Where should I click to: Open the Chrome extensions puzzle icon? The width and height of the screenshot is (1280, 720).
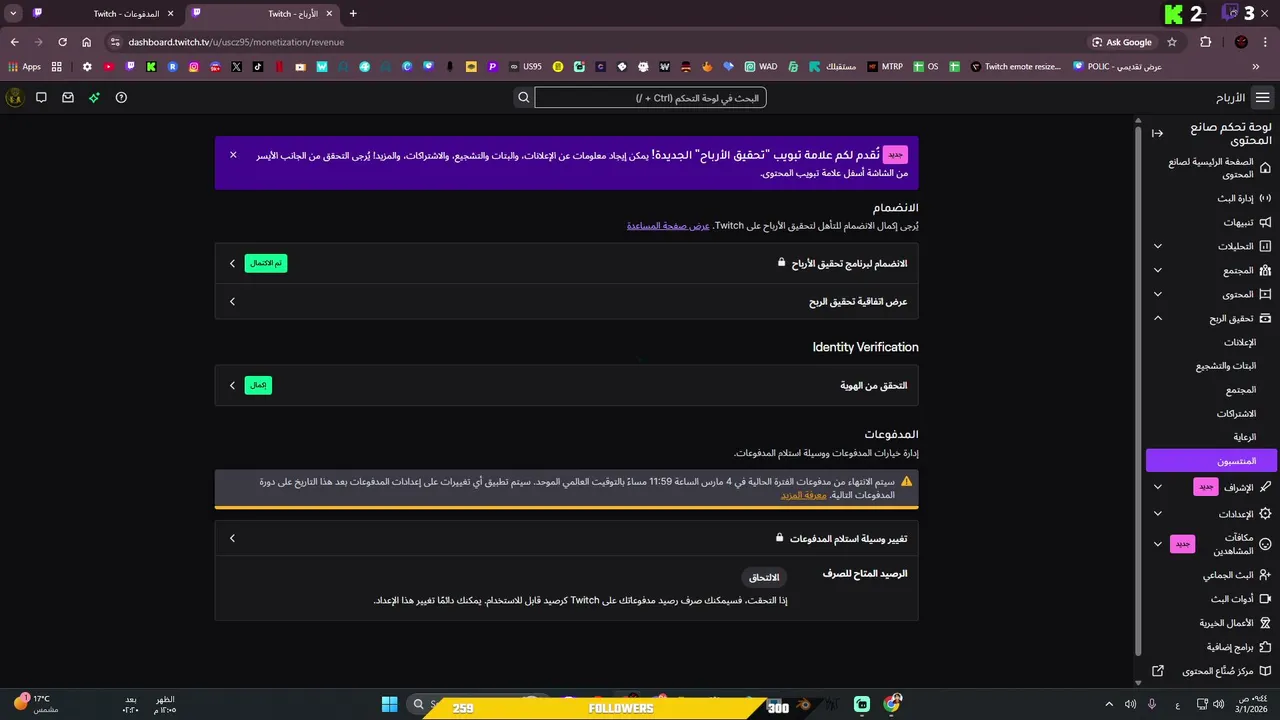1205,42
